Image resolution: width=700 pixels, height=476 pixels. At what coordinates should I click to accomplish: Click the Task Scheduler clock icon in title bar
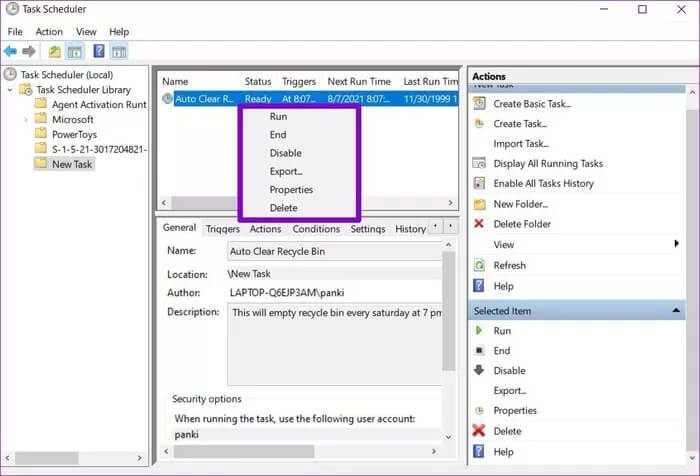pyautogui.click(x=12, y=9)
